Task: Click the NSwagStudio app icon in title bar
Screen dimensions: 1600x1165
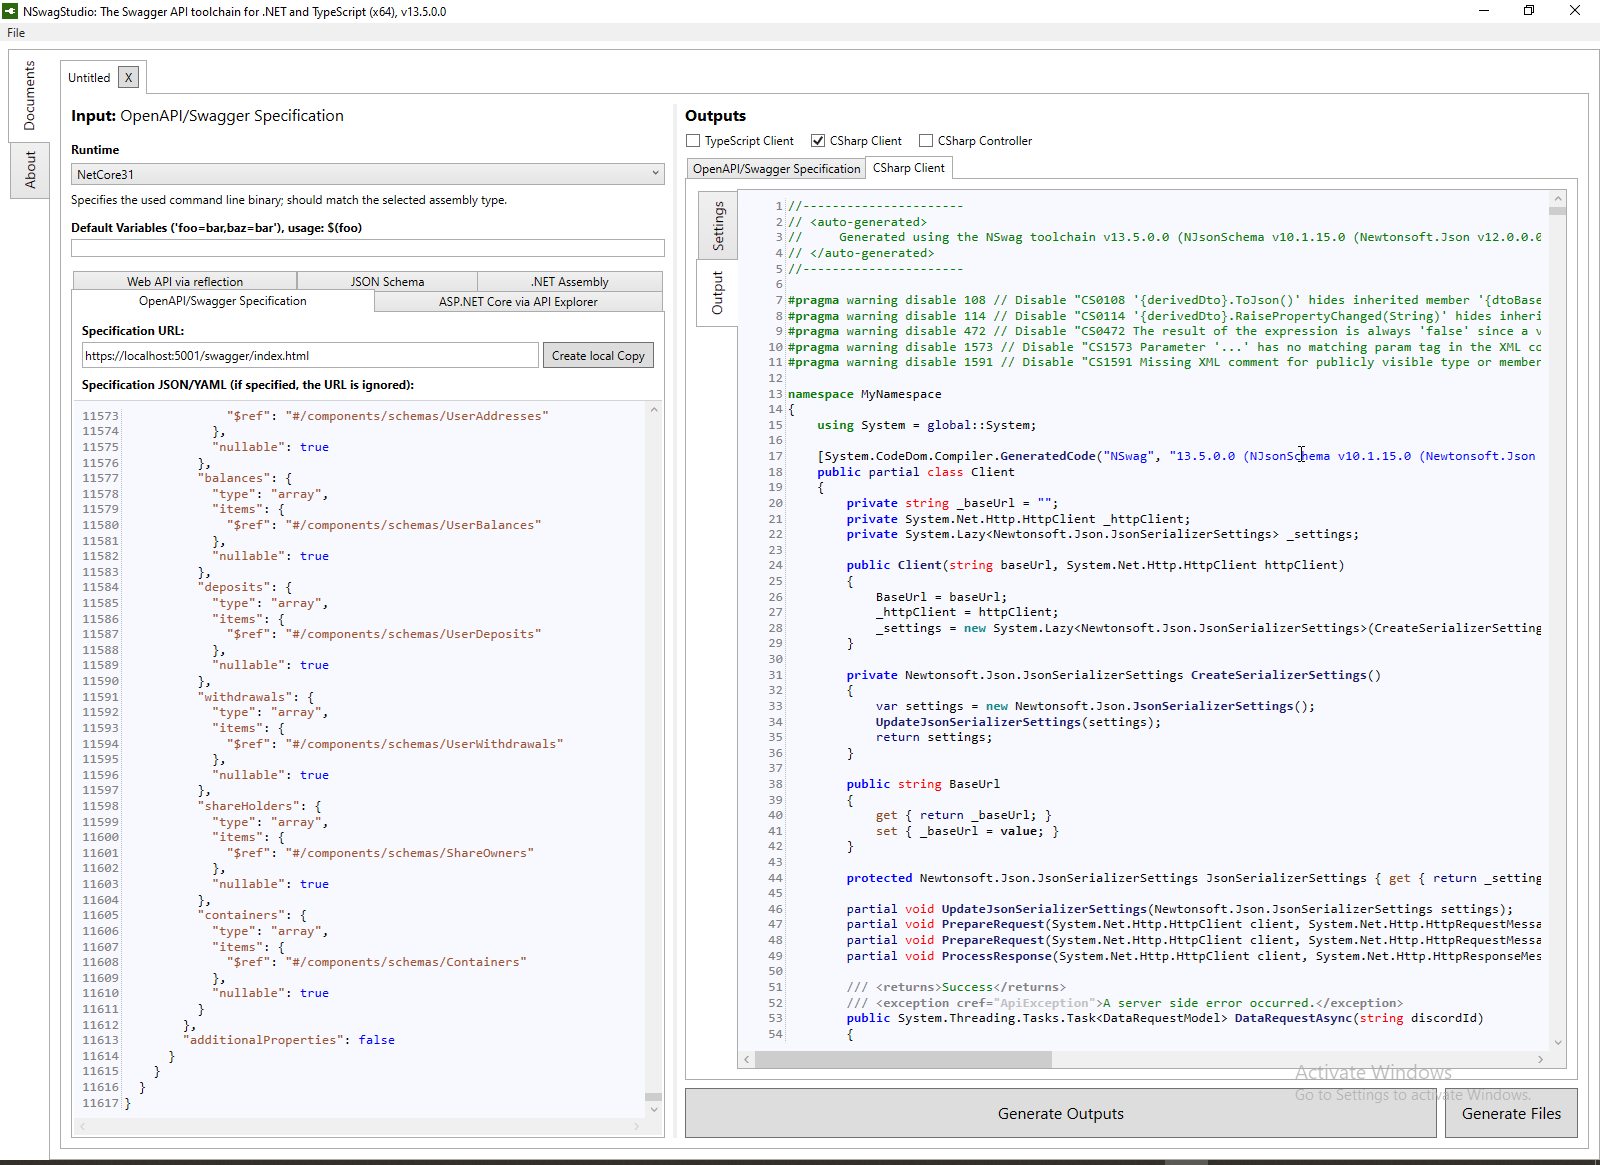Action: coord(10,11)
